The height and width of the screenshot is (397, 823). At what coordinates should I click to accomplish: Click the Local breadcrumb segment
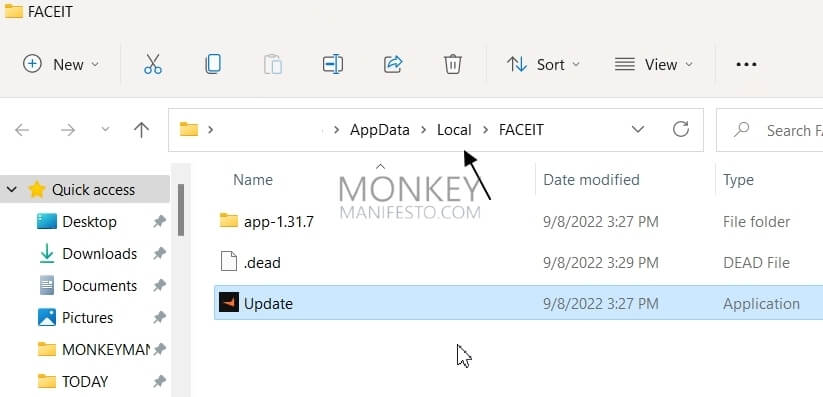click(454, 130)
